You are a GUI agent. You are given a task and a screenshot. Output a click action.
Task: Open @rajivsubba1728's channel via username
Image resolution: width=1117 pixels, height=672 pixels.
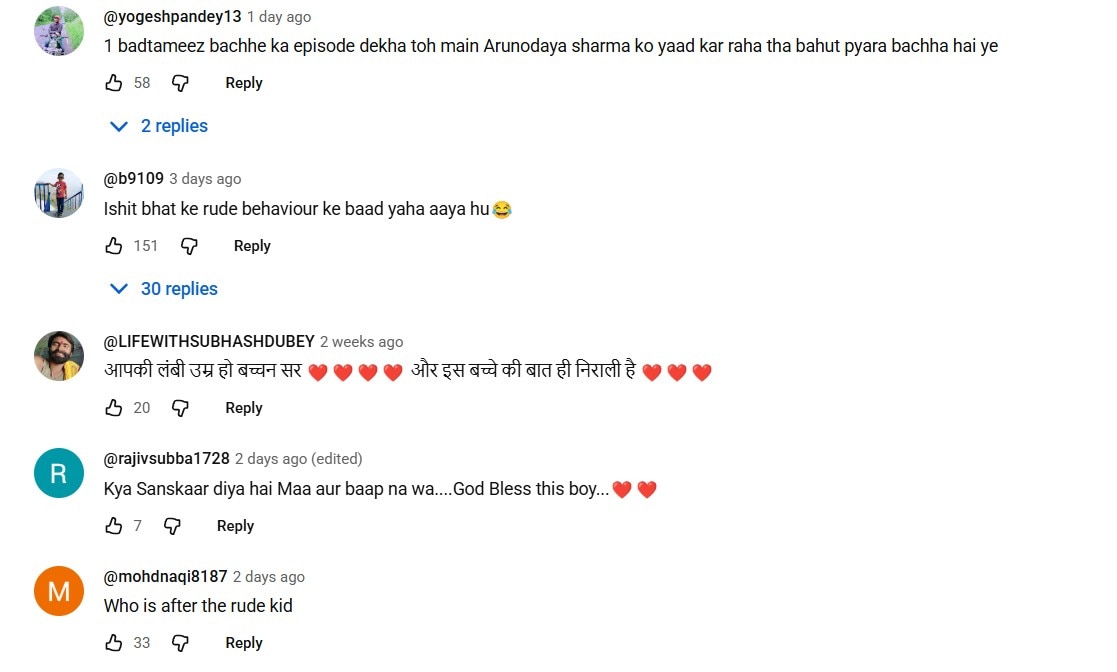click(167, 458)
